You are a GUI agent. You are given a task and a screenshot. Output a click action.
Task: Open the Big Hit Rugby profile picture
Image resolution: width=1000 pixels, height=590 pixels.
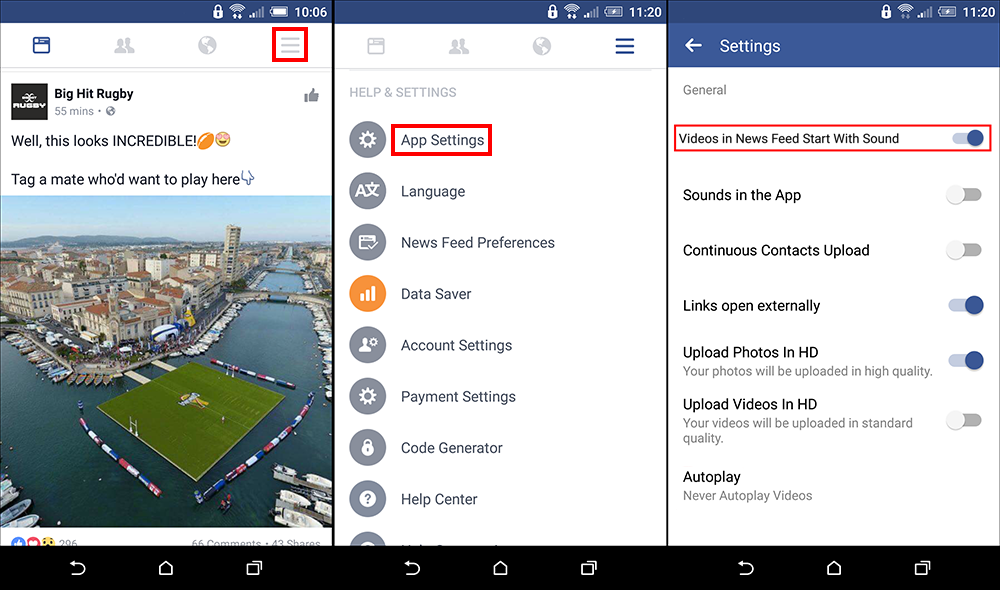tap(29, 101)
